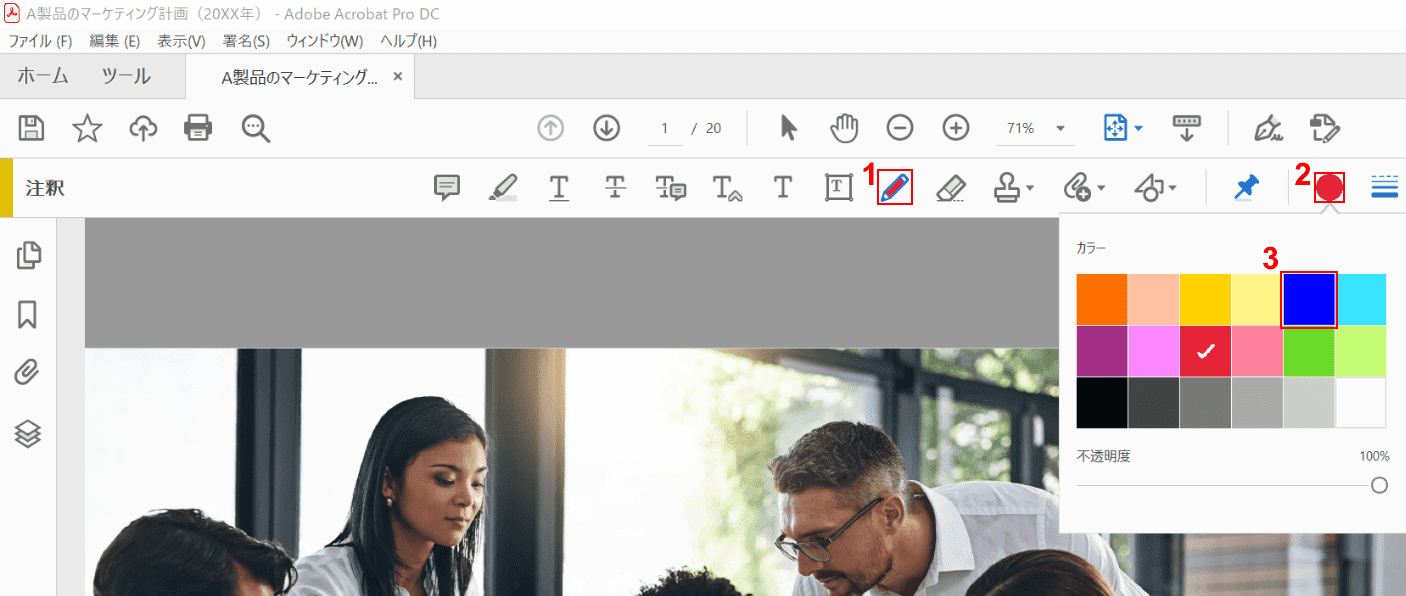This screenshot has width=1406, height=596.
Task: Pick the orange color swatch
Action: 1102,299
